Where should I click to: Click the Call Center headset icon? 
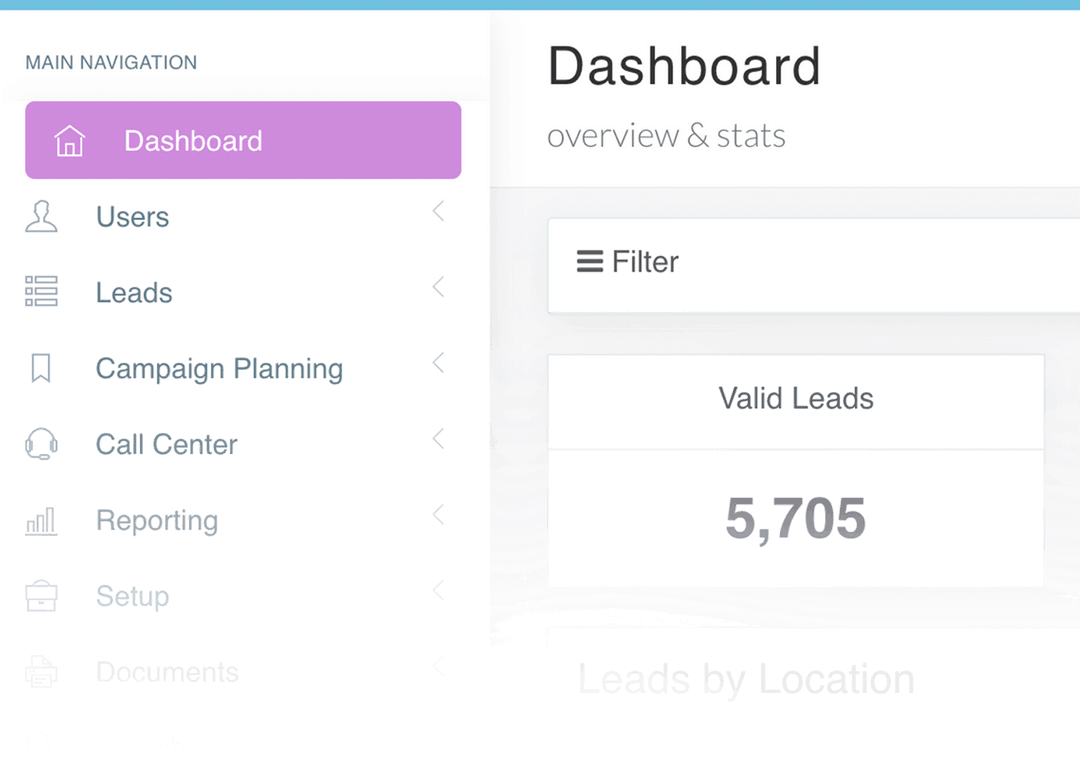[41, 444]
